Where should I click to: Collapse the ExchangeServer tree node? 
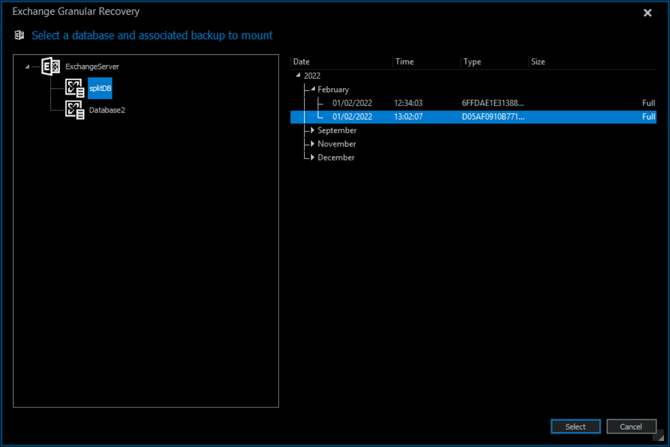28,66
